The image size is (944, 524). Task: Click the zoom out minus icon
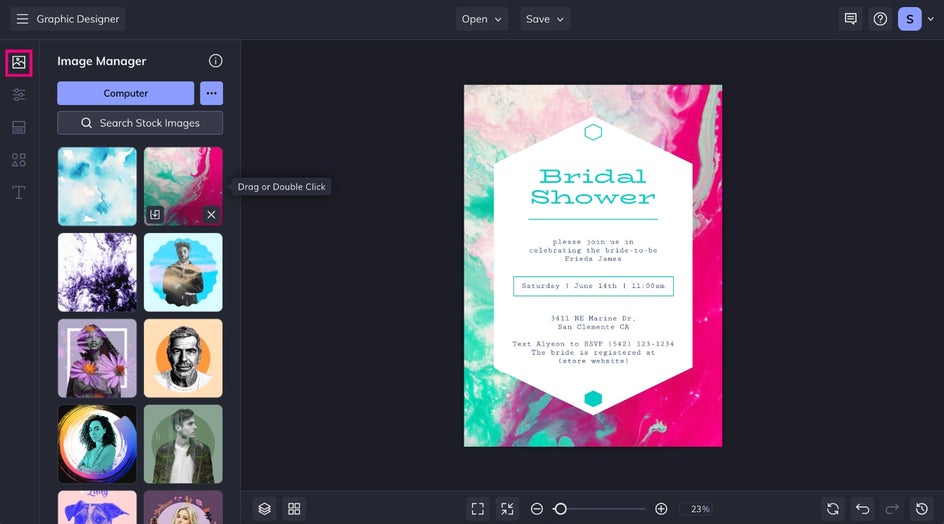pos(536,509)
